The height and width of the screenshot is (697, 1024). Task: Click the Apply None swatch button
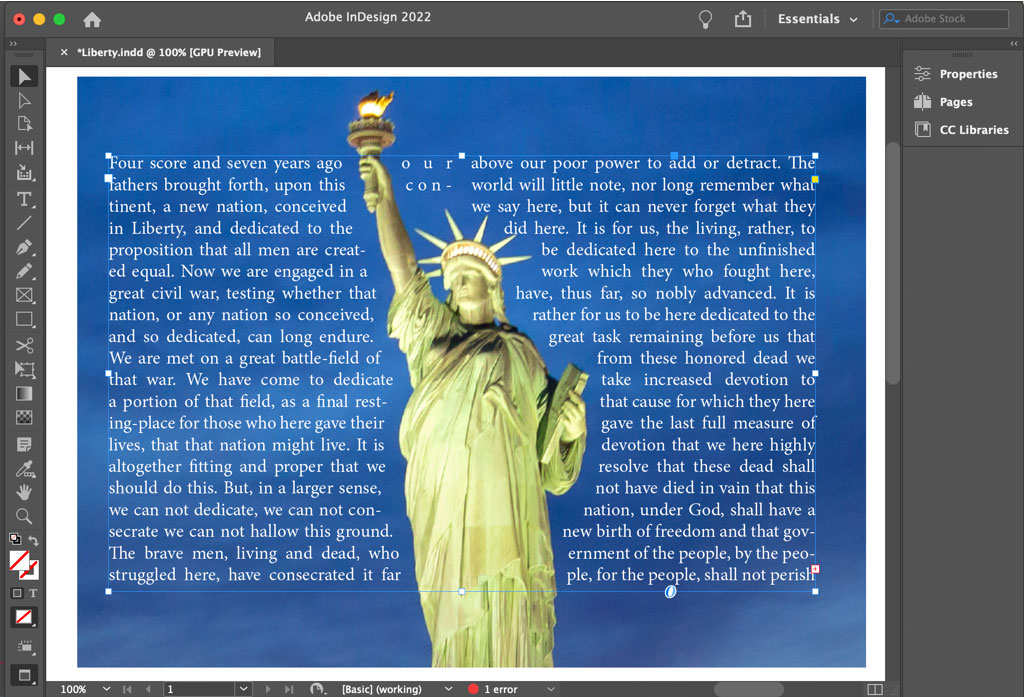[x=24, y=617]
